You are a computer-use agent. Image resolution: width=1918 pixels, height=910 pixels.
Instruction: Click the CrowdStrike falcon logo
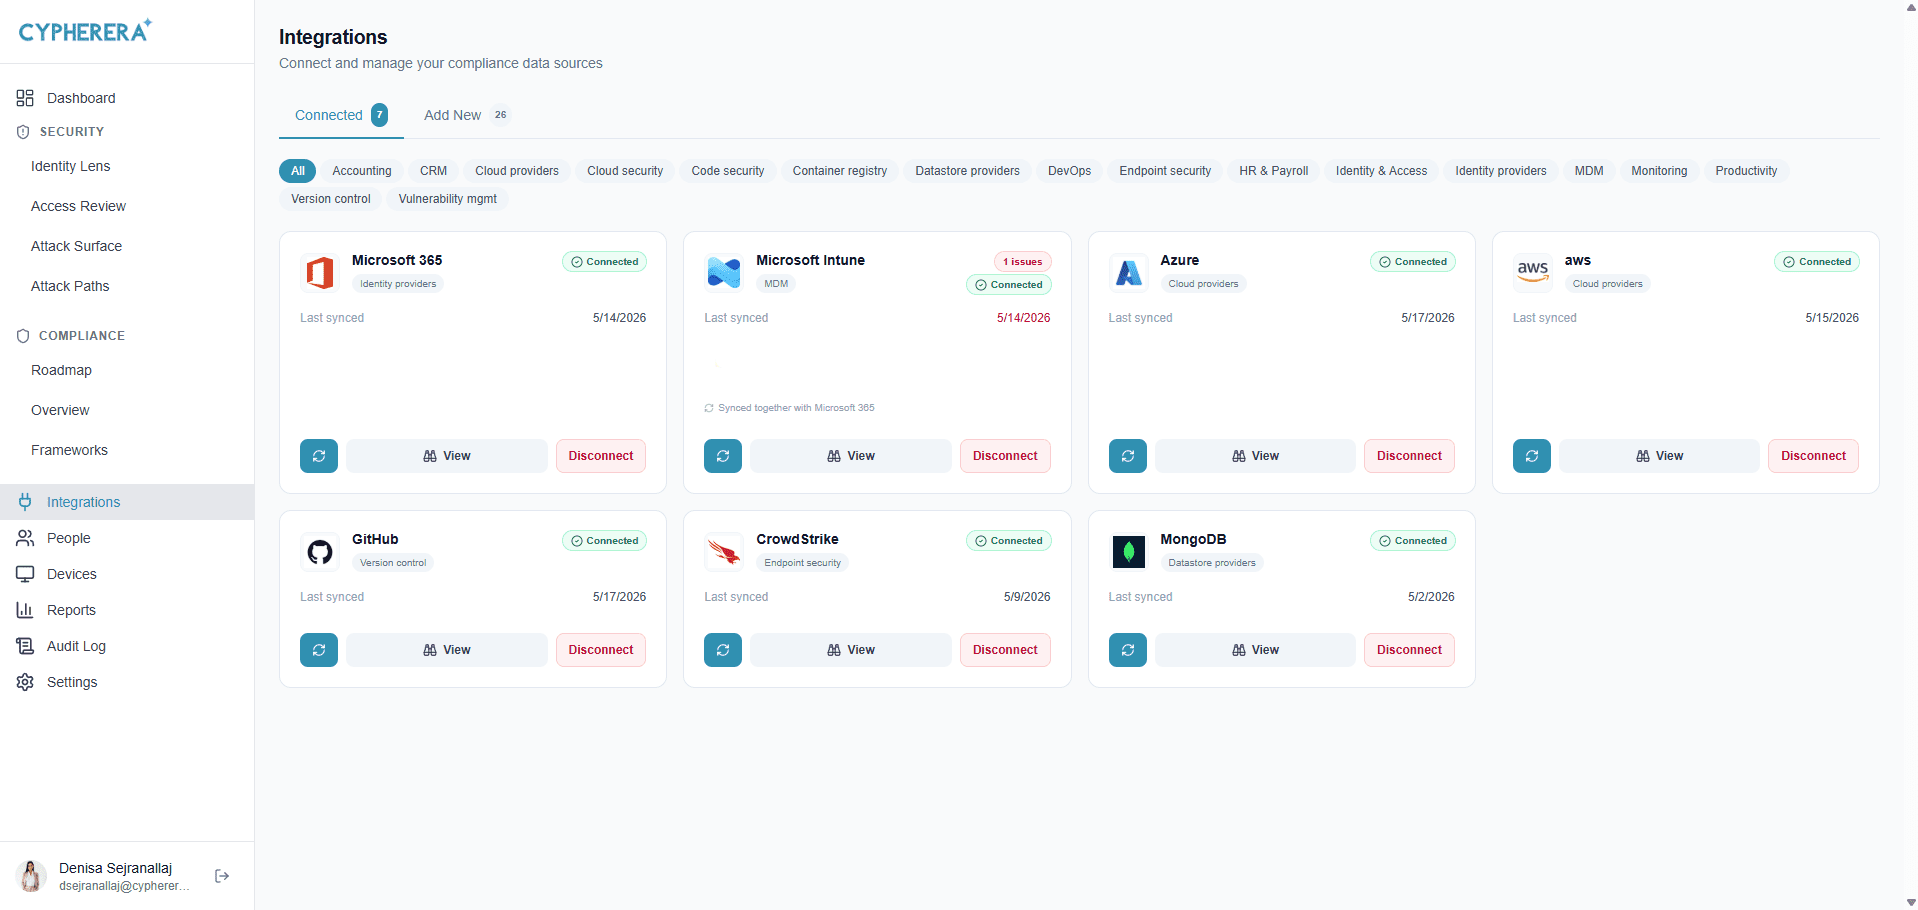[724, 551]
